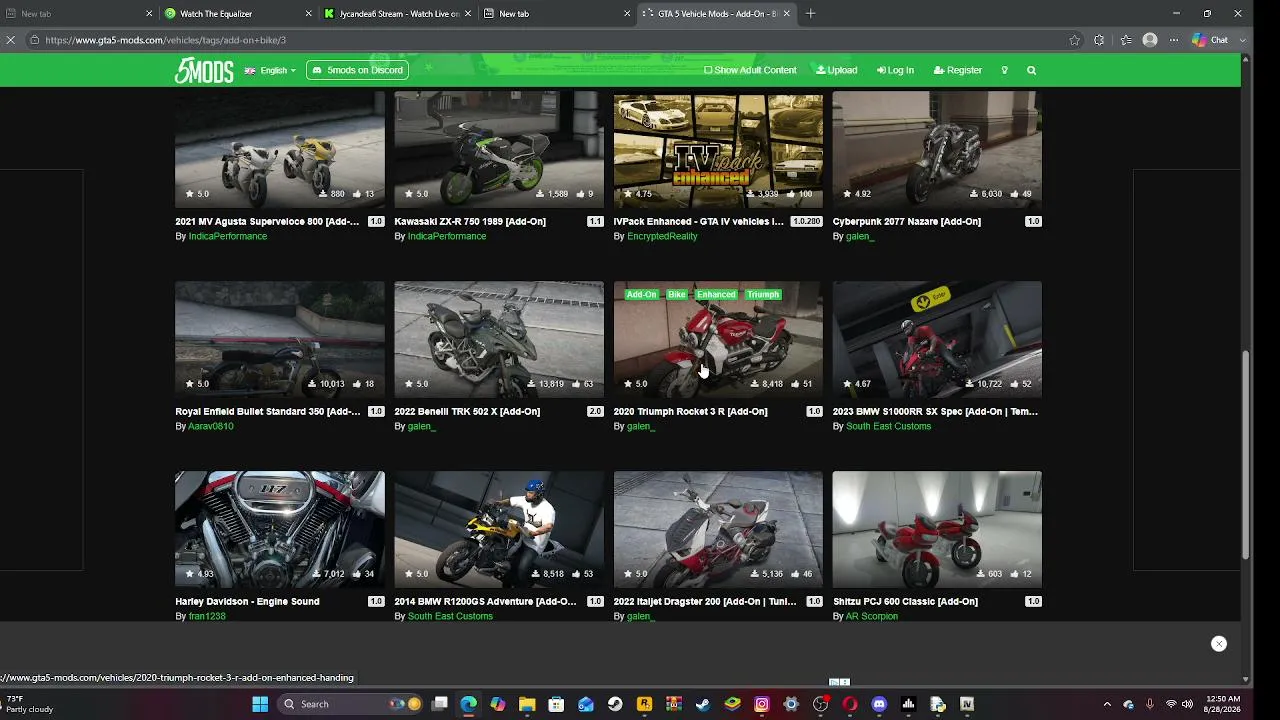Open the IVPack Enhanced title link
Viewport: 1280px width, 720px height.
click(698, 222)
